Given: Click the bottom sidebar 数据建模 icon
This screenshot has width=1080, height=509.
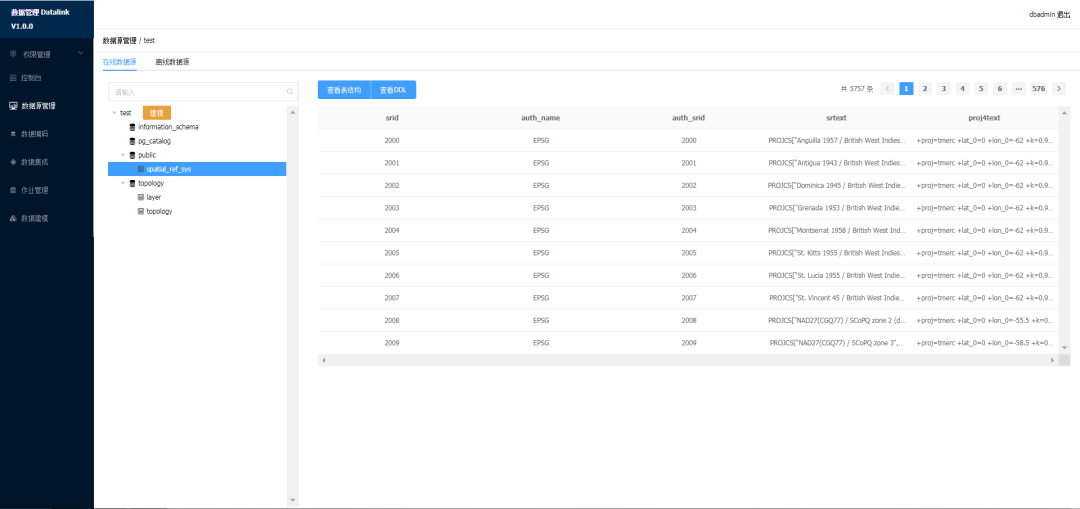Looking at the screenshot, I should click(12, 218).
